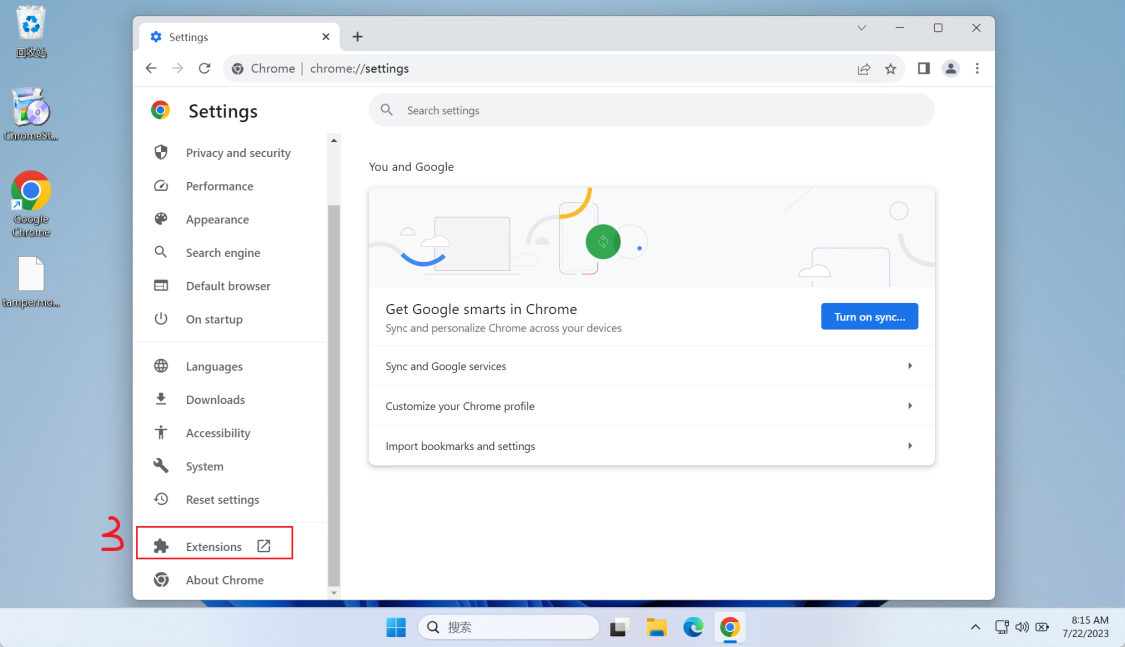1125x647 pixels.
Task: Maximize the Chrome window
Action: point(938,28)
